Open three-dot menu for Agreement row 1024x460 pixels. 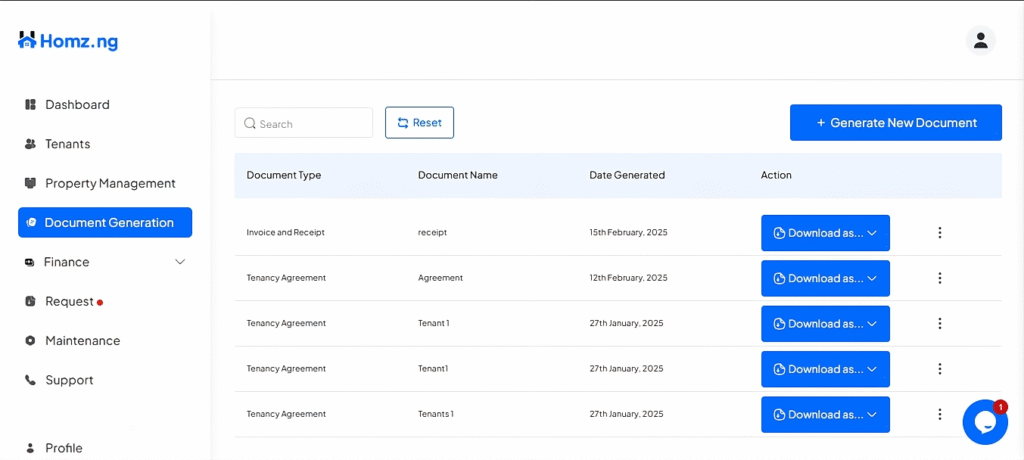940,278
